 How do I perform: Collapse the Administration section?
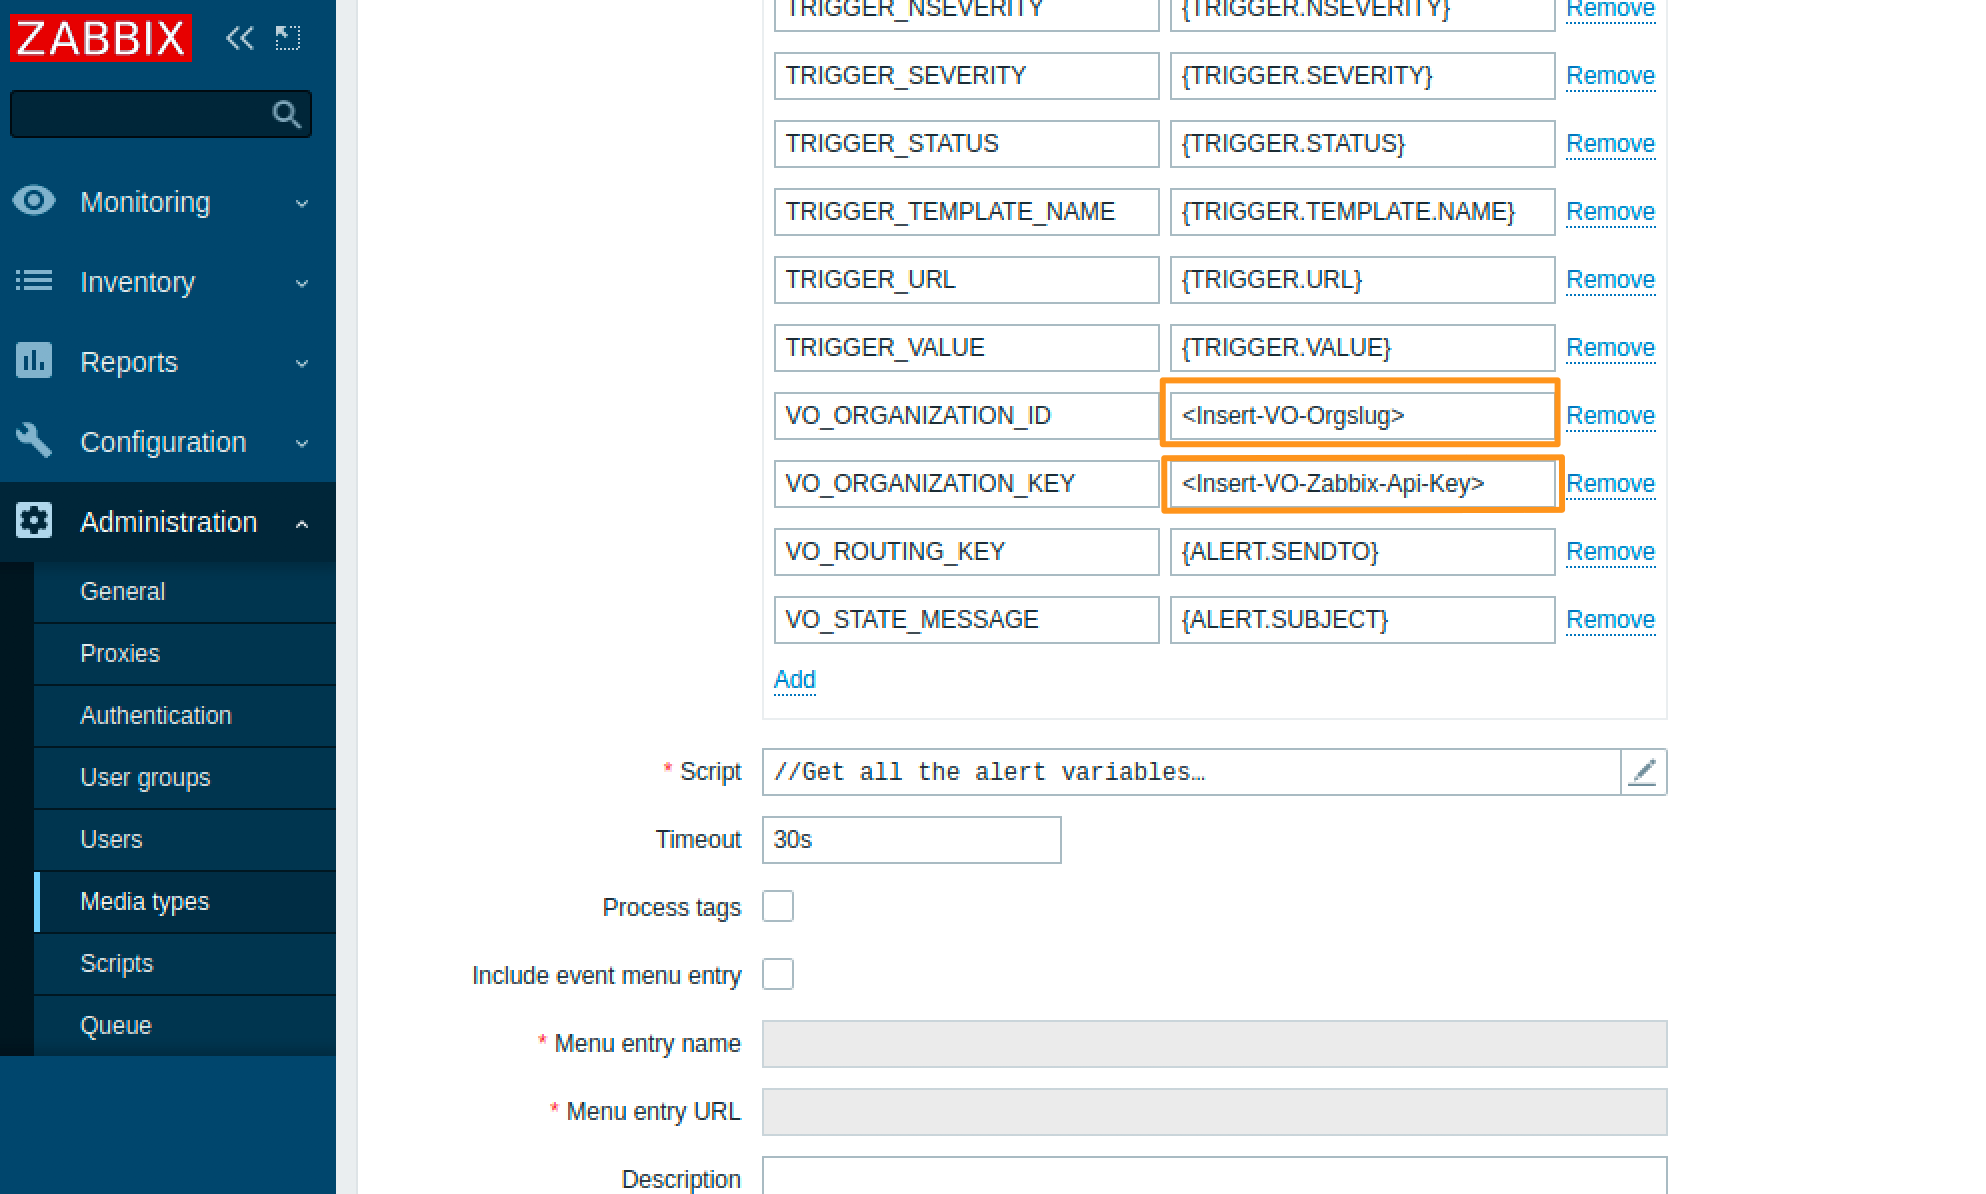point(302,521)
